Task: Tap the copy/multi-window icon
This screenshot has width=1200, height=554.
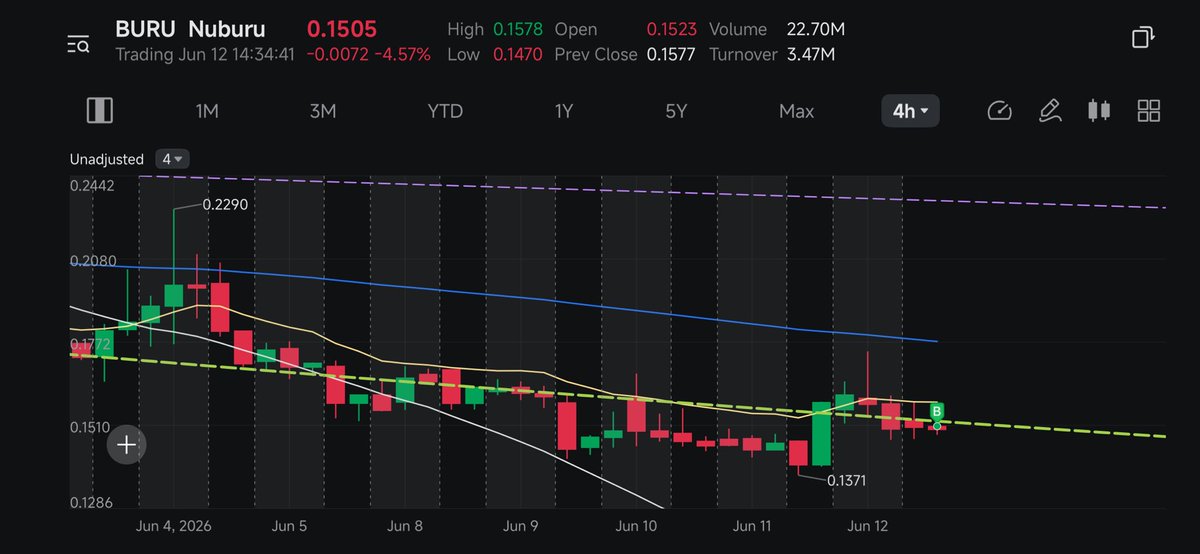Action: pos(1142,38)
